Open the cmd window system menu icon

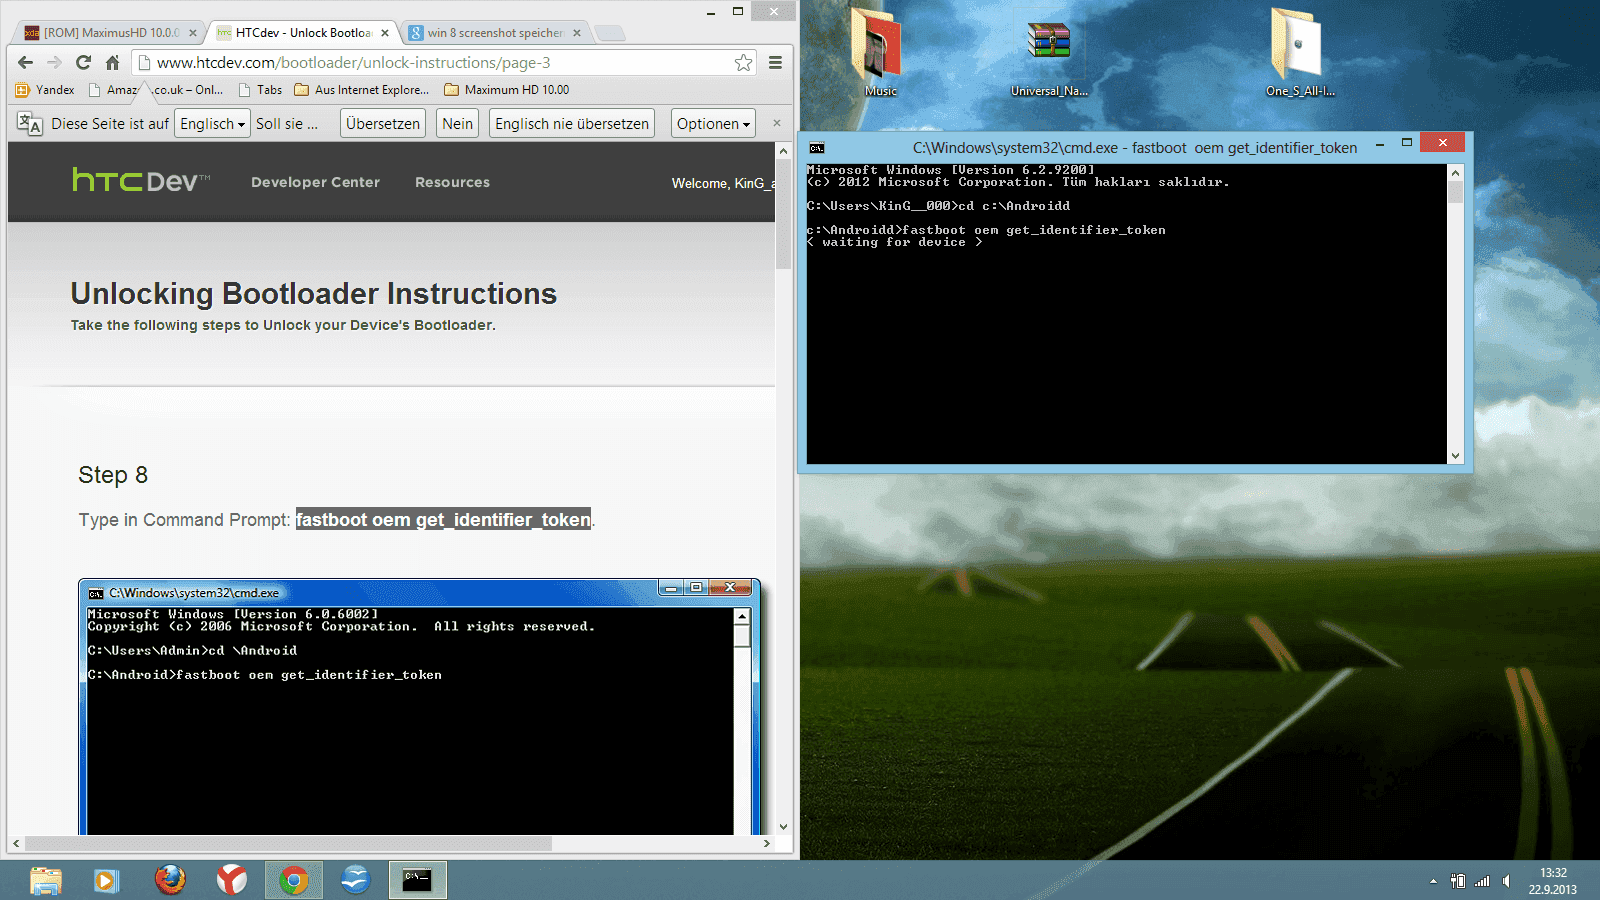click(x=817, y=148)
